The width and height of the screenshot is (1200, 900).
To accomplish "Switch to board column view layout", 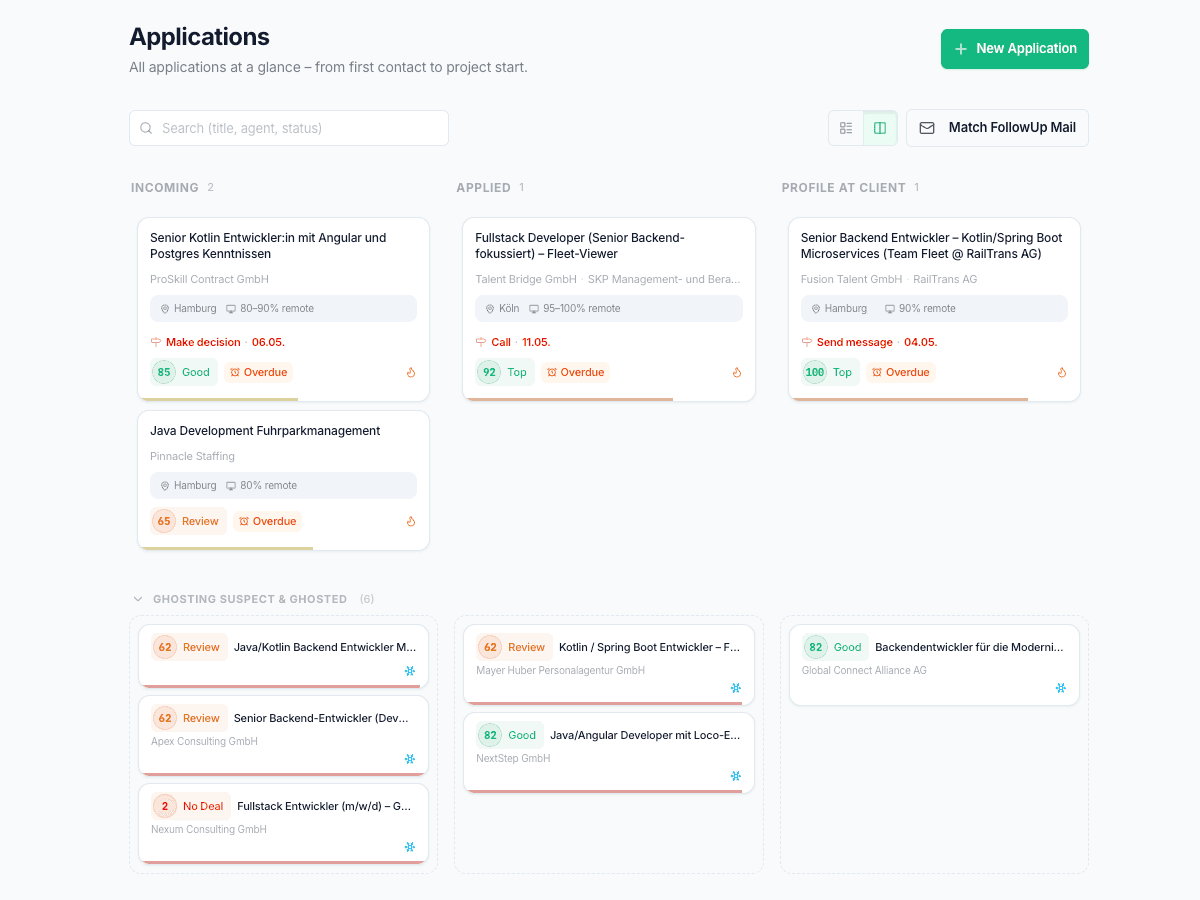I will point(880,128).
